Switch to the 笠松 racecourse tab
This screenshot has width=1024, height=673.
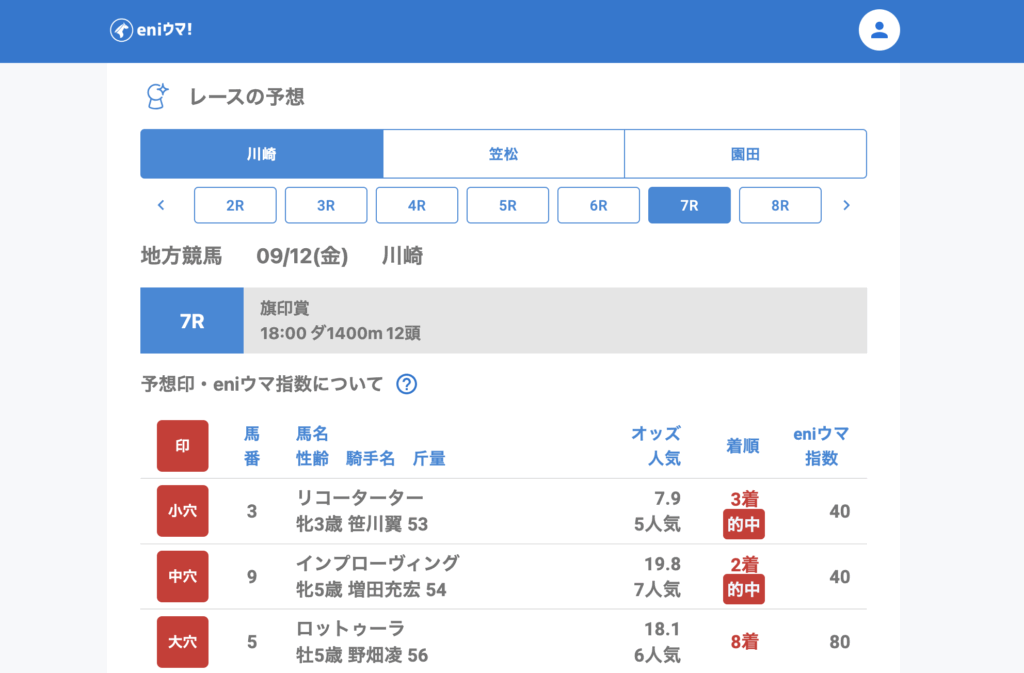click(503, 154)
